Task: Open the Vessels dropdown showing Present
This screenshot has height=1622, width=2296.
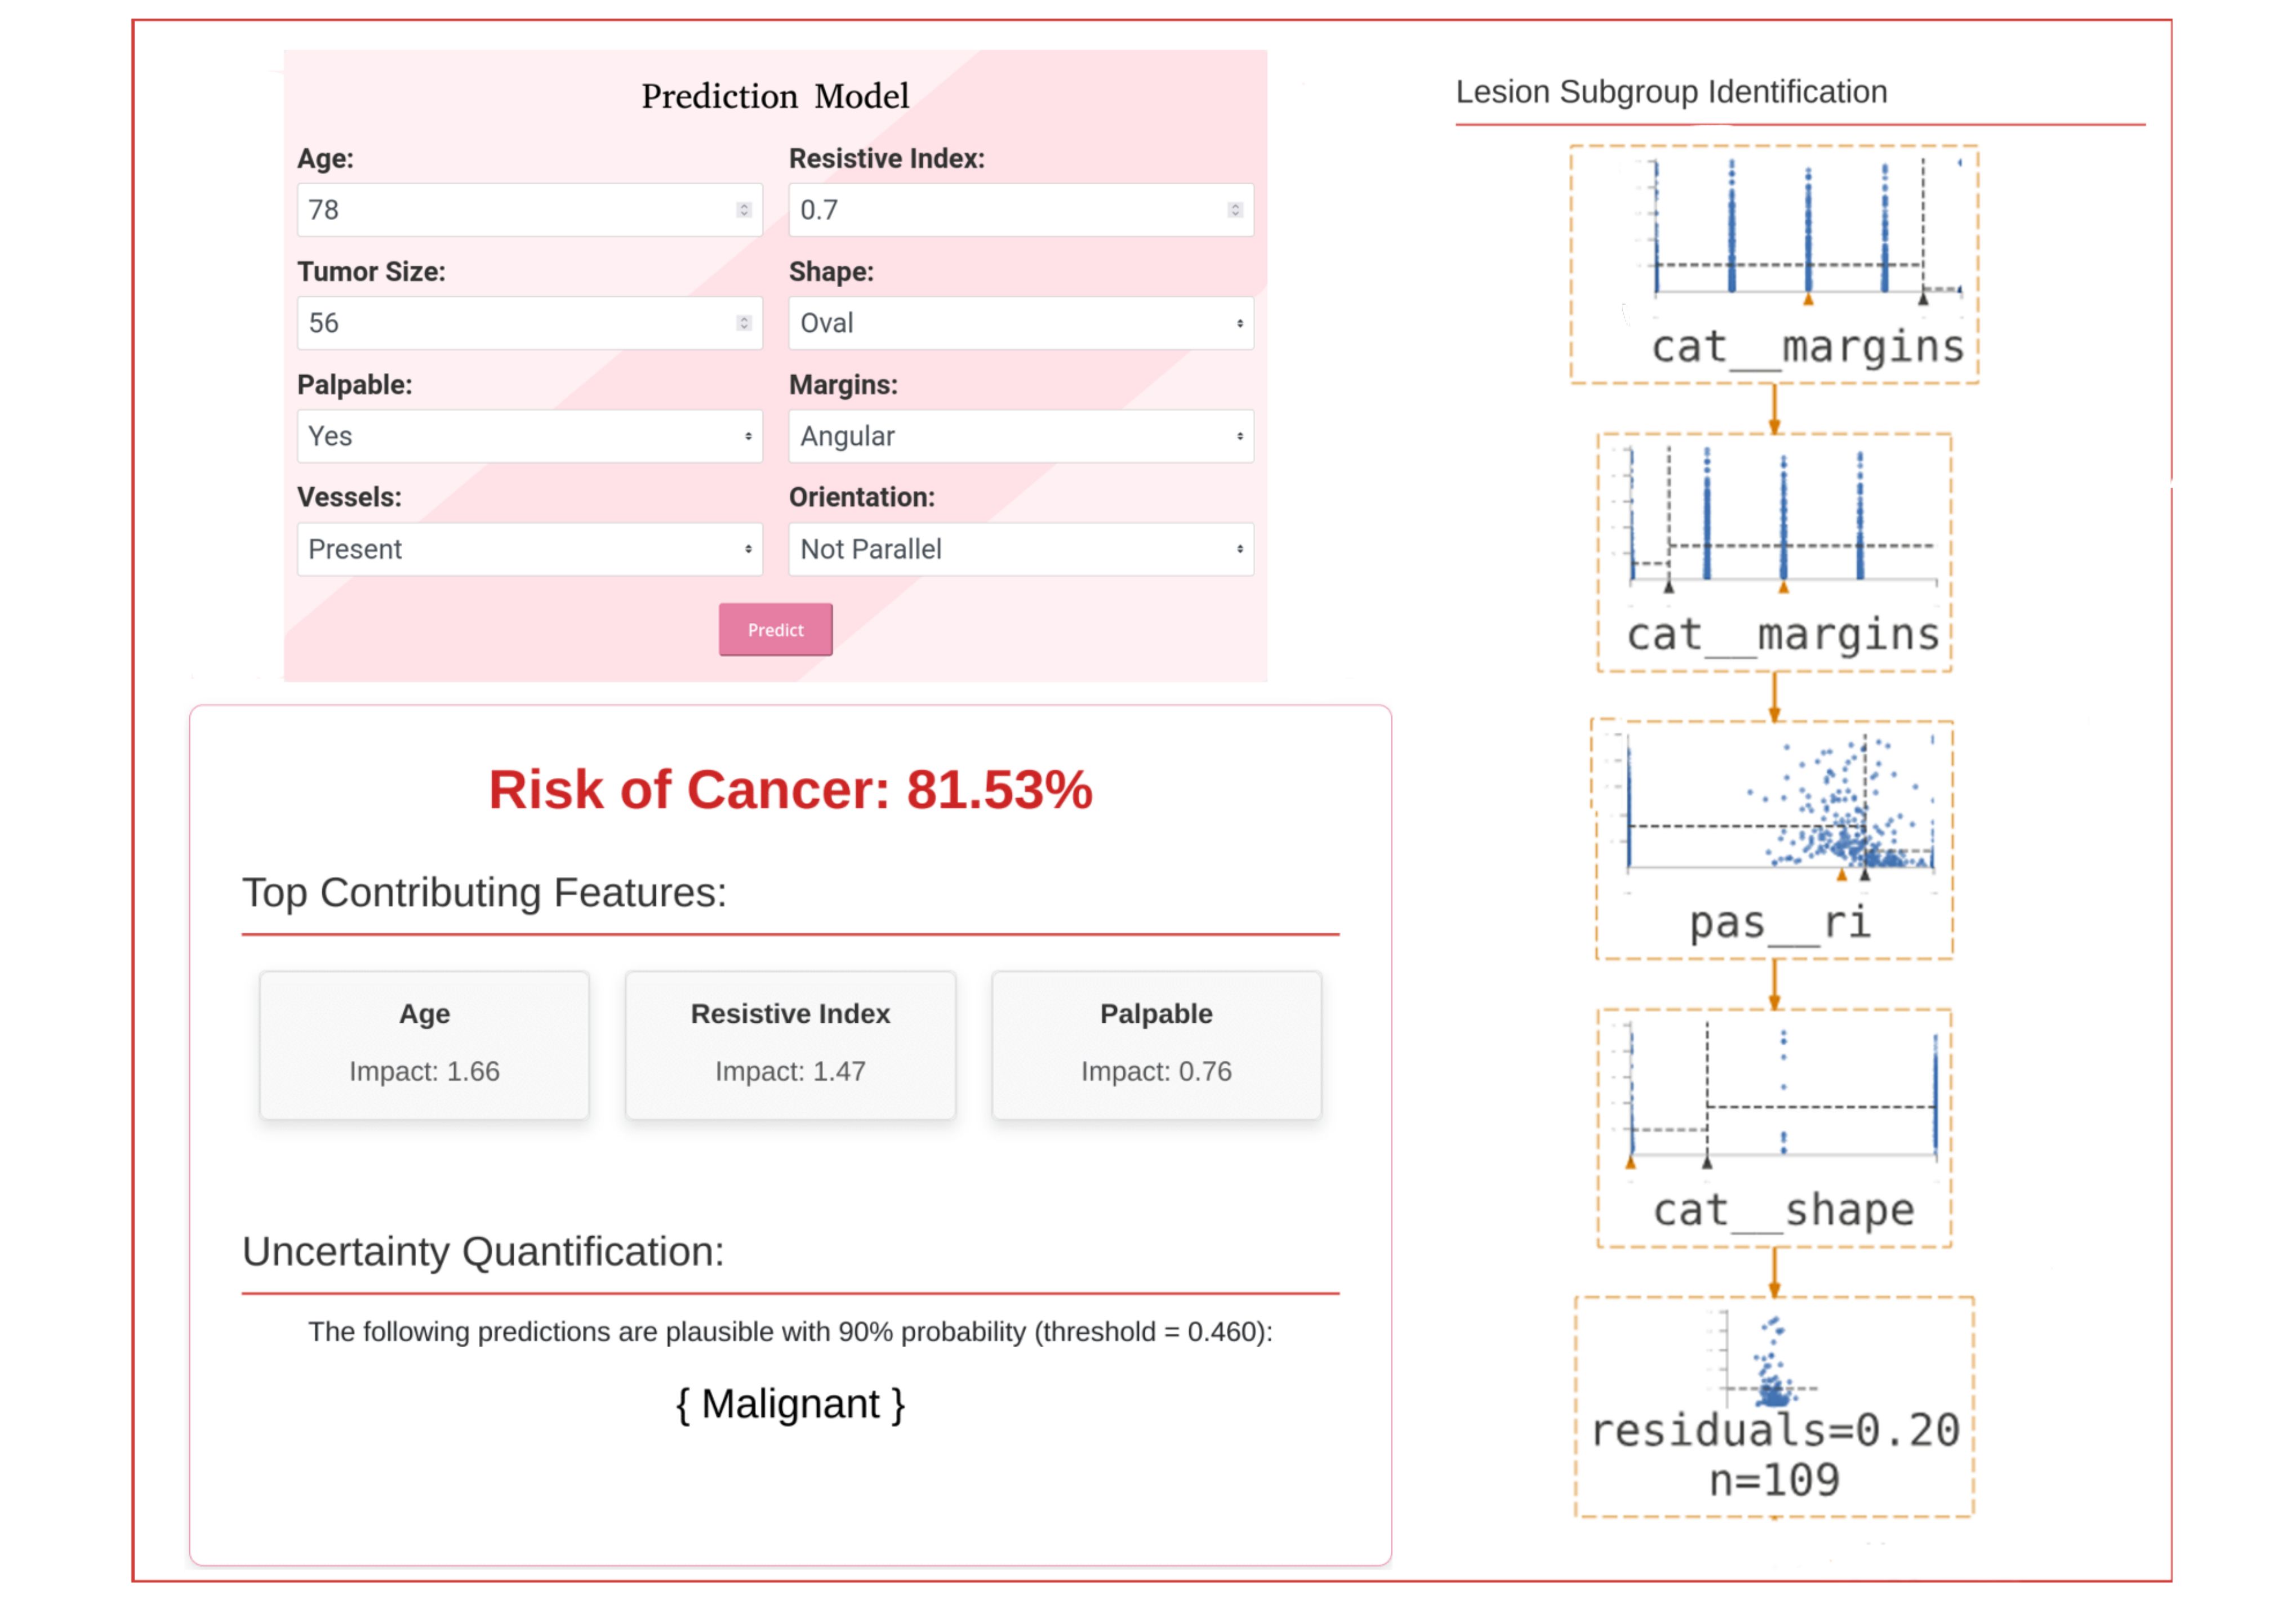Action: [x=529, y=549]
